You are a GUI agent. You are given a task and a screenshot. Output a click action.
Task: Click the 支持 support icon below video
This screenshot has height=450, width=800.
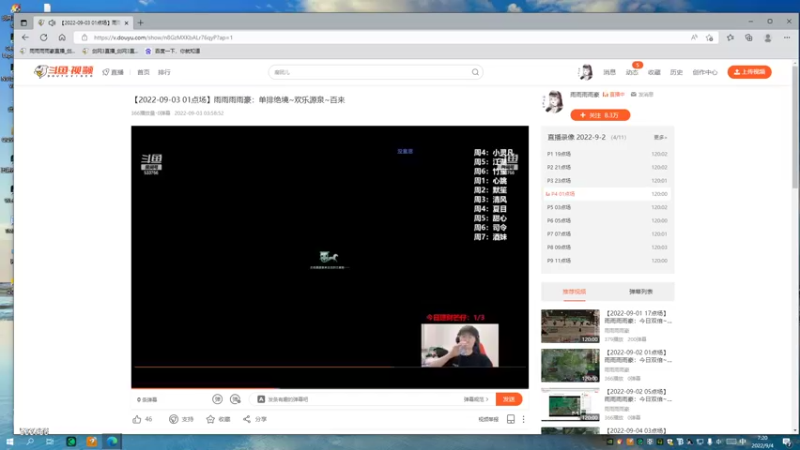tap(173, 419)
